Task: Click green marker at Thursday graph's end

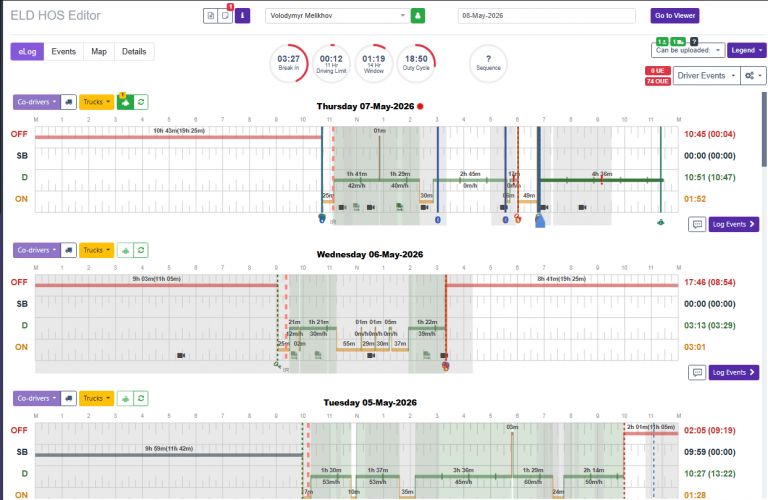Action: pos(661,222)
